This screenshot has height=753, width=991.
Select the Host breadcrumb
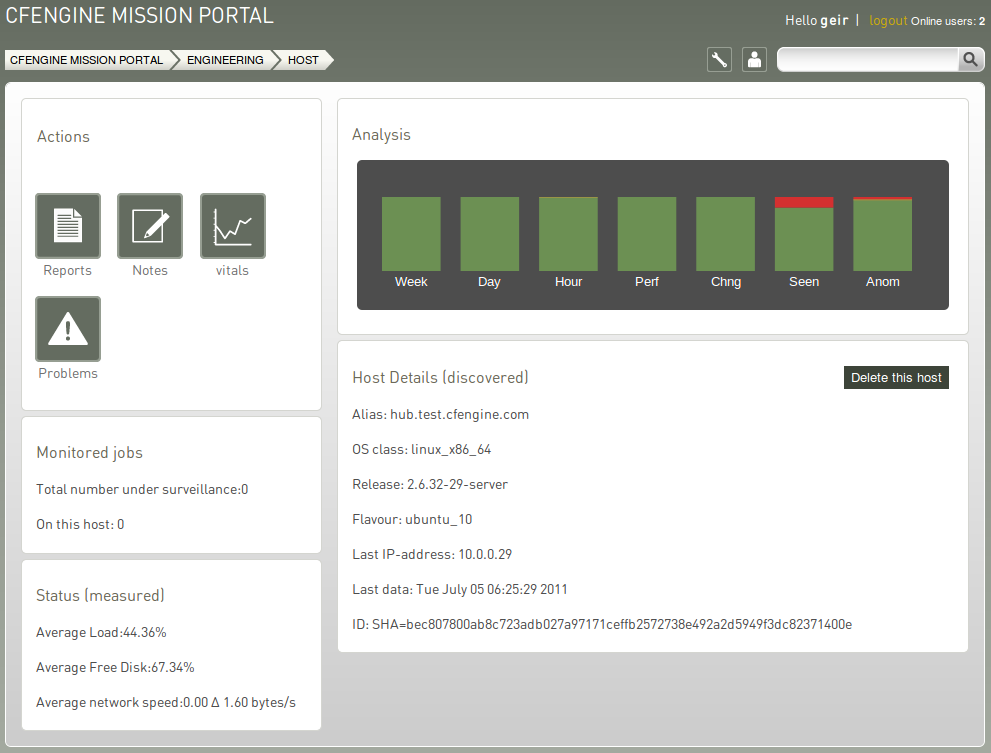(x=303, y=60)
